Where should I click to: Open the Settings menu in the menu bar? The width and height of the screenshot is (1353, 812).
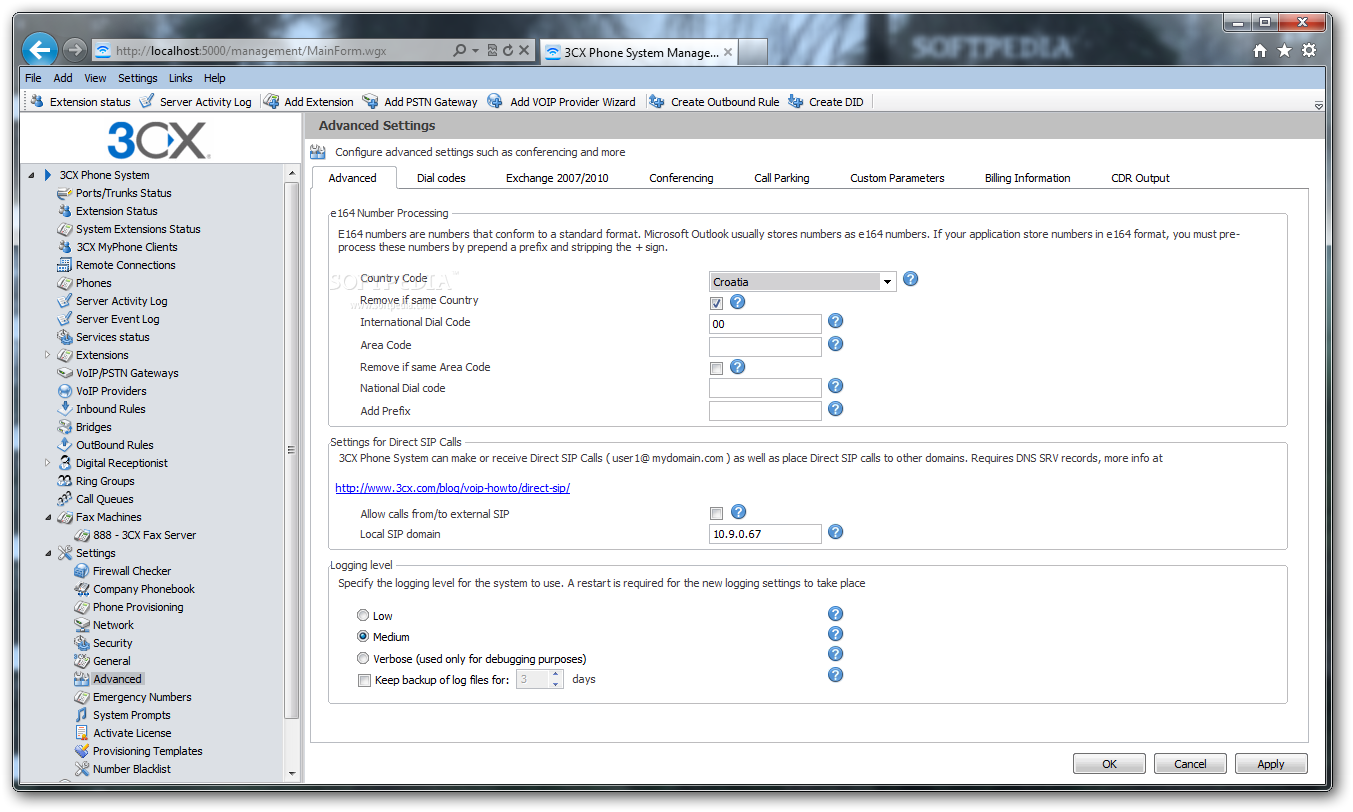tap(137, 78)
